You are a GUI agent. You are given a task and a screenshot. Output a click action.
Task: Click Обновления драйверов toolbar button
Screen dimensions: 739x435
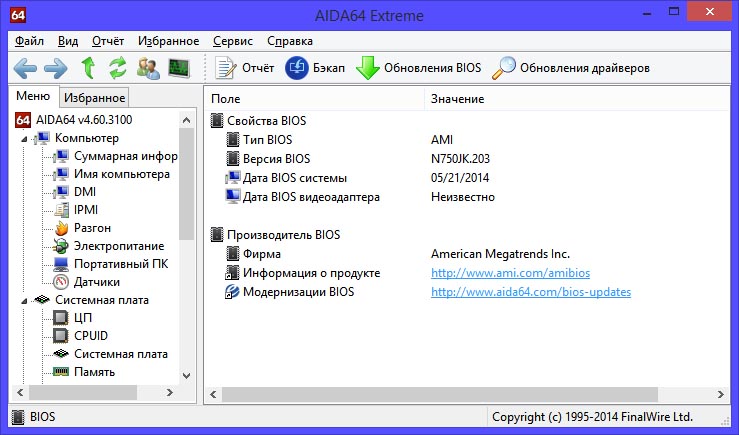coord(571,68)
